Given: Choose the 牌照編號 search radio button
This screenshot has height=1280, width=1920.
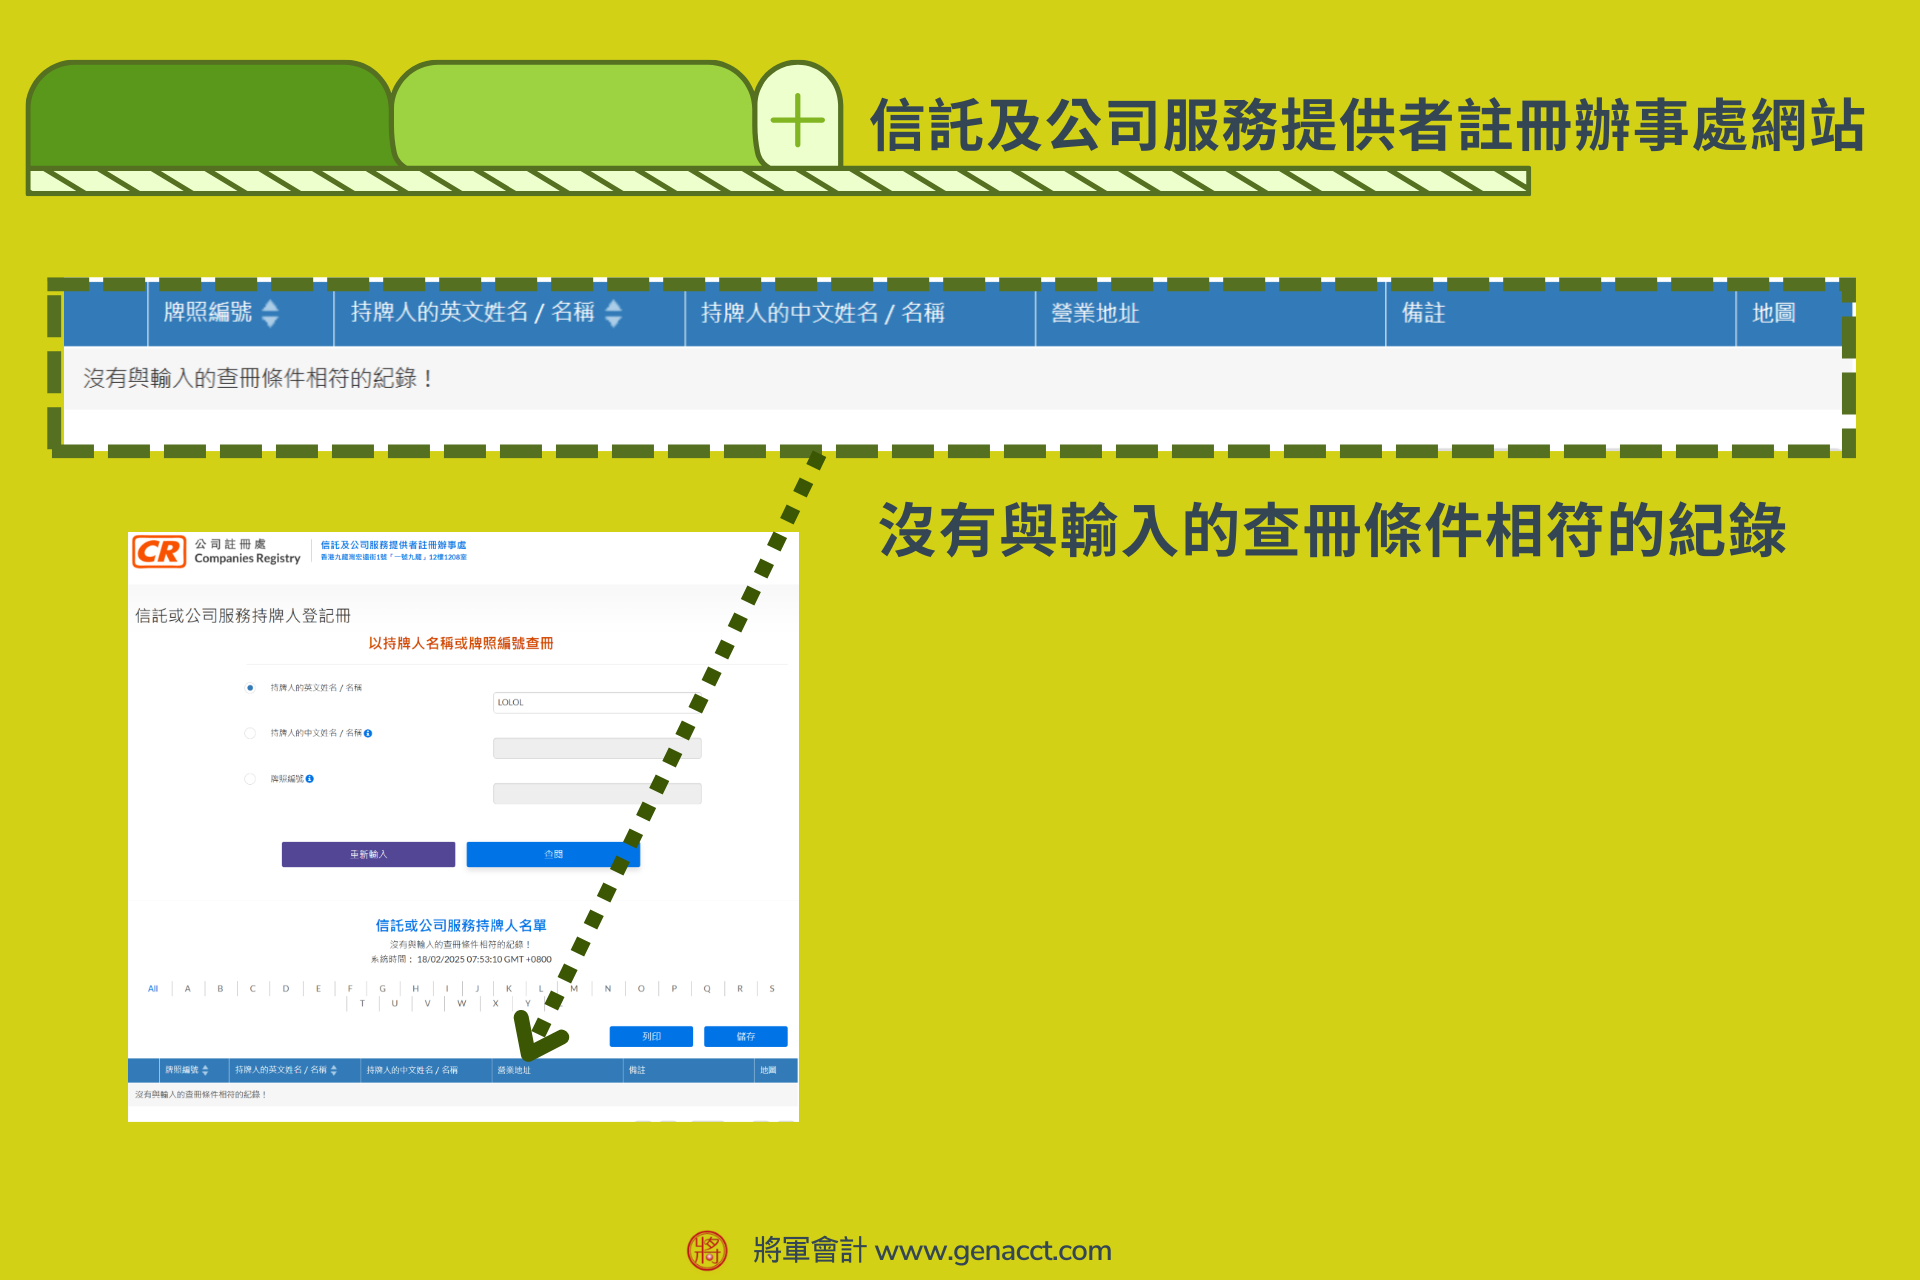Looking at the screenshot, I should point(250,778).
